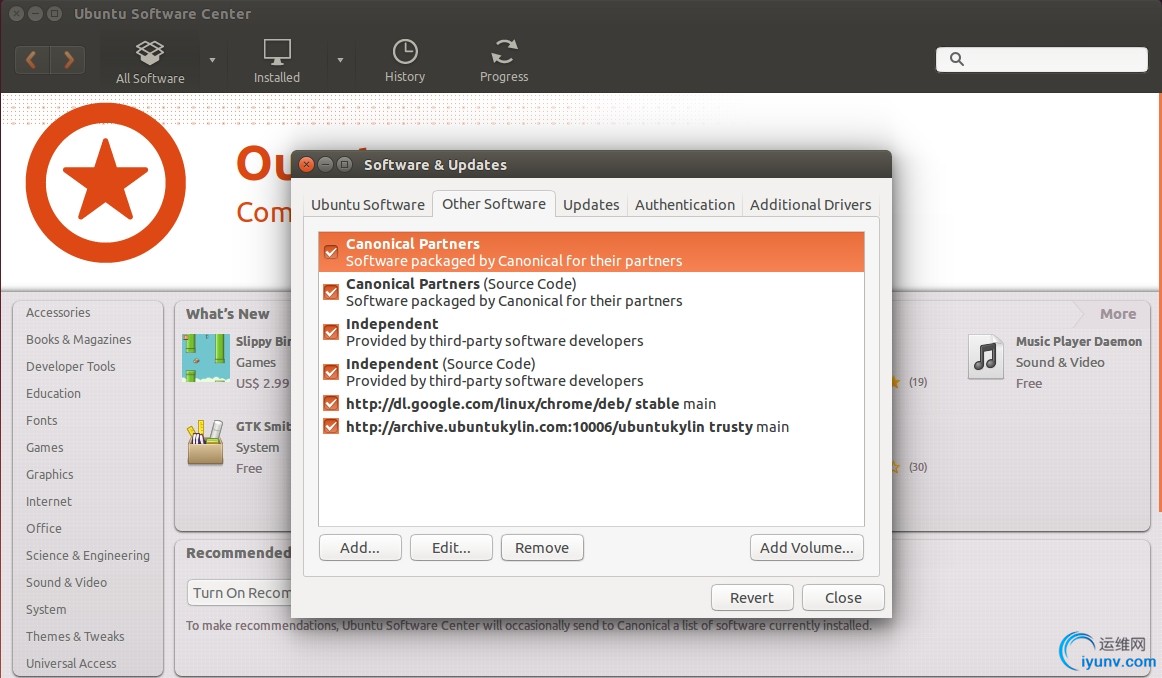1162x678 pixels.
Task: Toggle Independent (Source Code) checkbox
Action: 331,372
